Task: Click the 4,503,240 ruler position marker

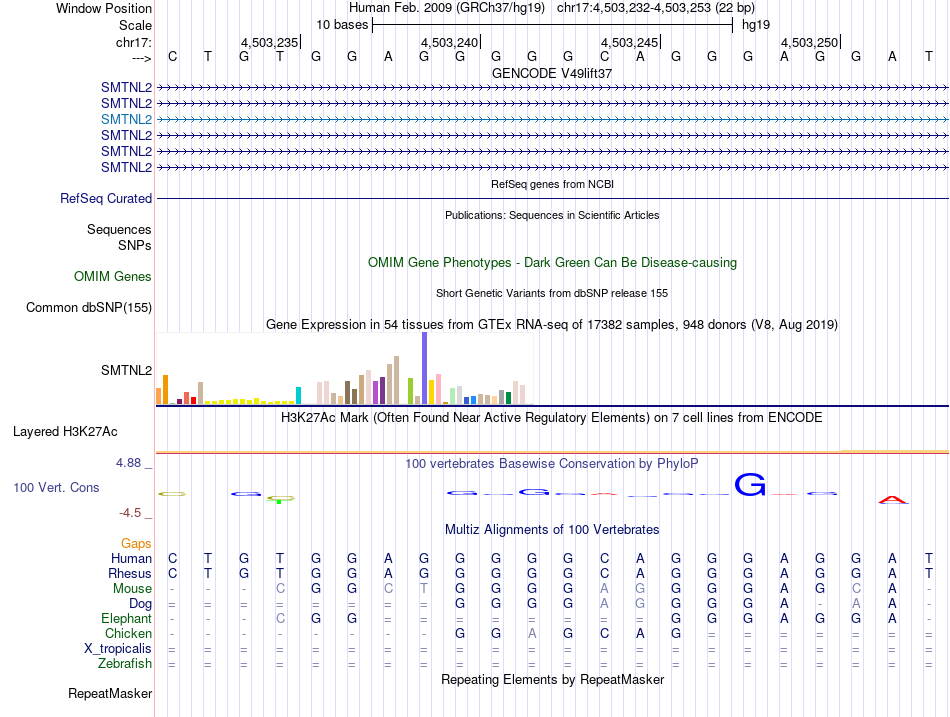Action: (450, 42)
